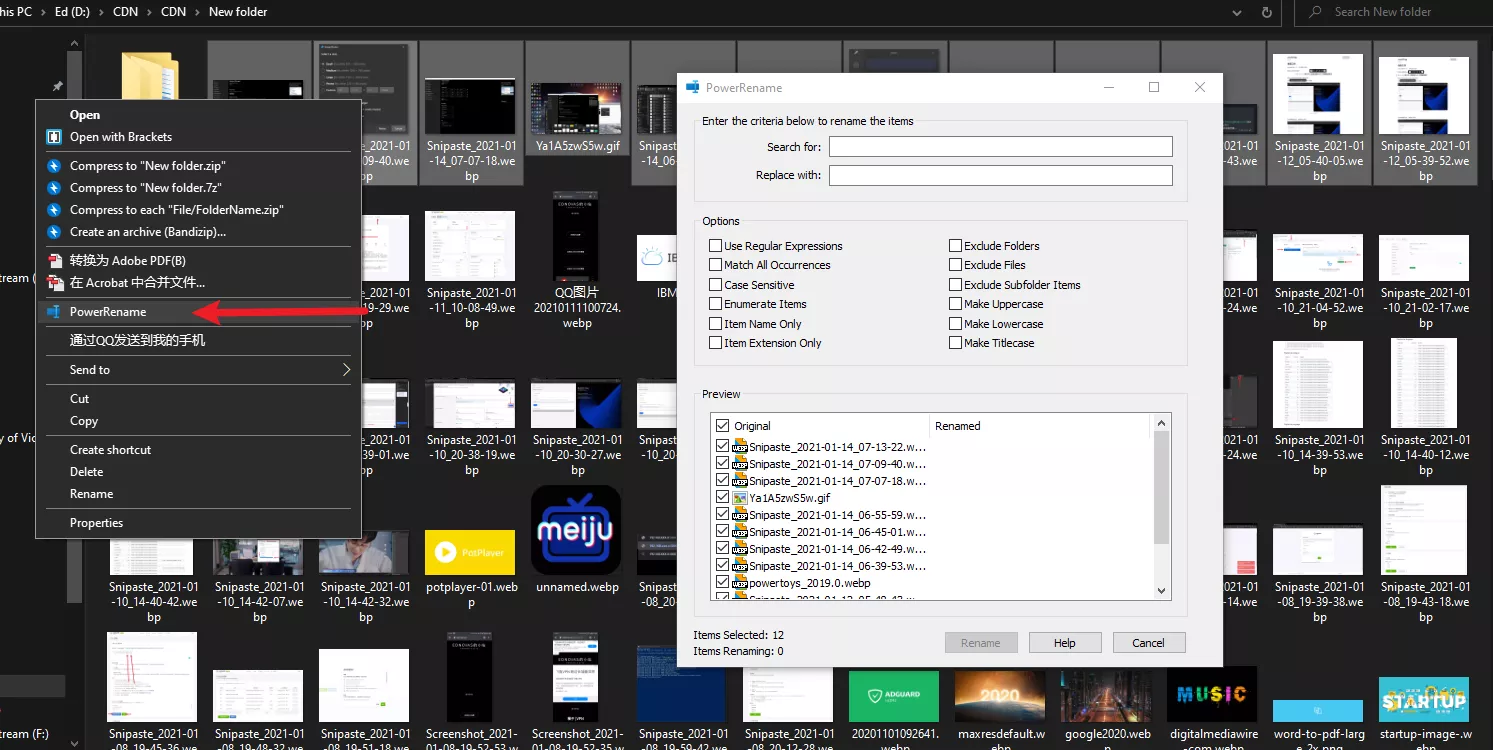Click the meiju TV icon thumbnail
The width and height of the screenshot is (1493, 750).
pyautogui.click(x=575, y=530)
